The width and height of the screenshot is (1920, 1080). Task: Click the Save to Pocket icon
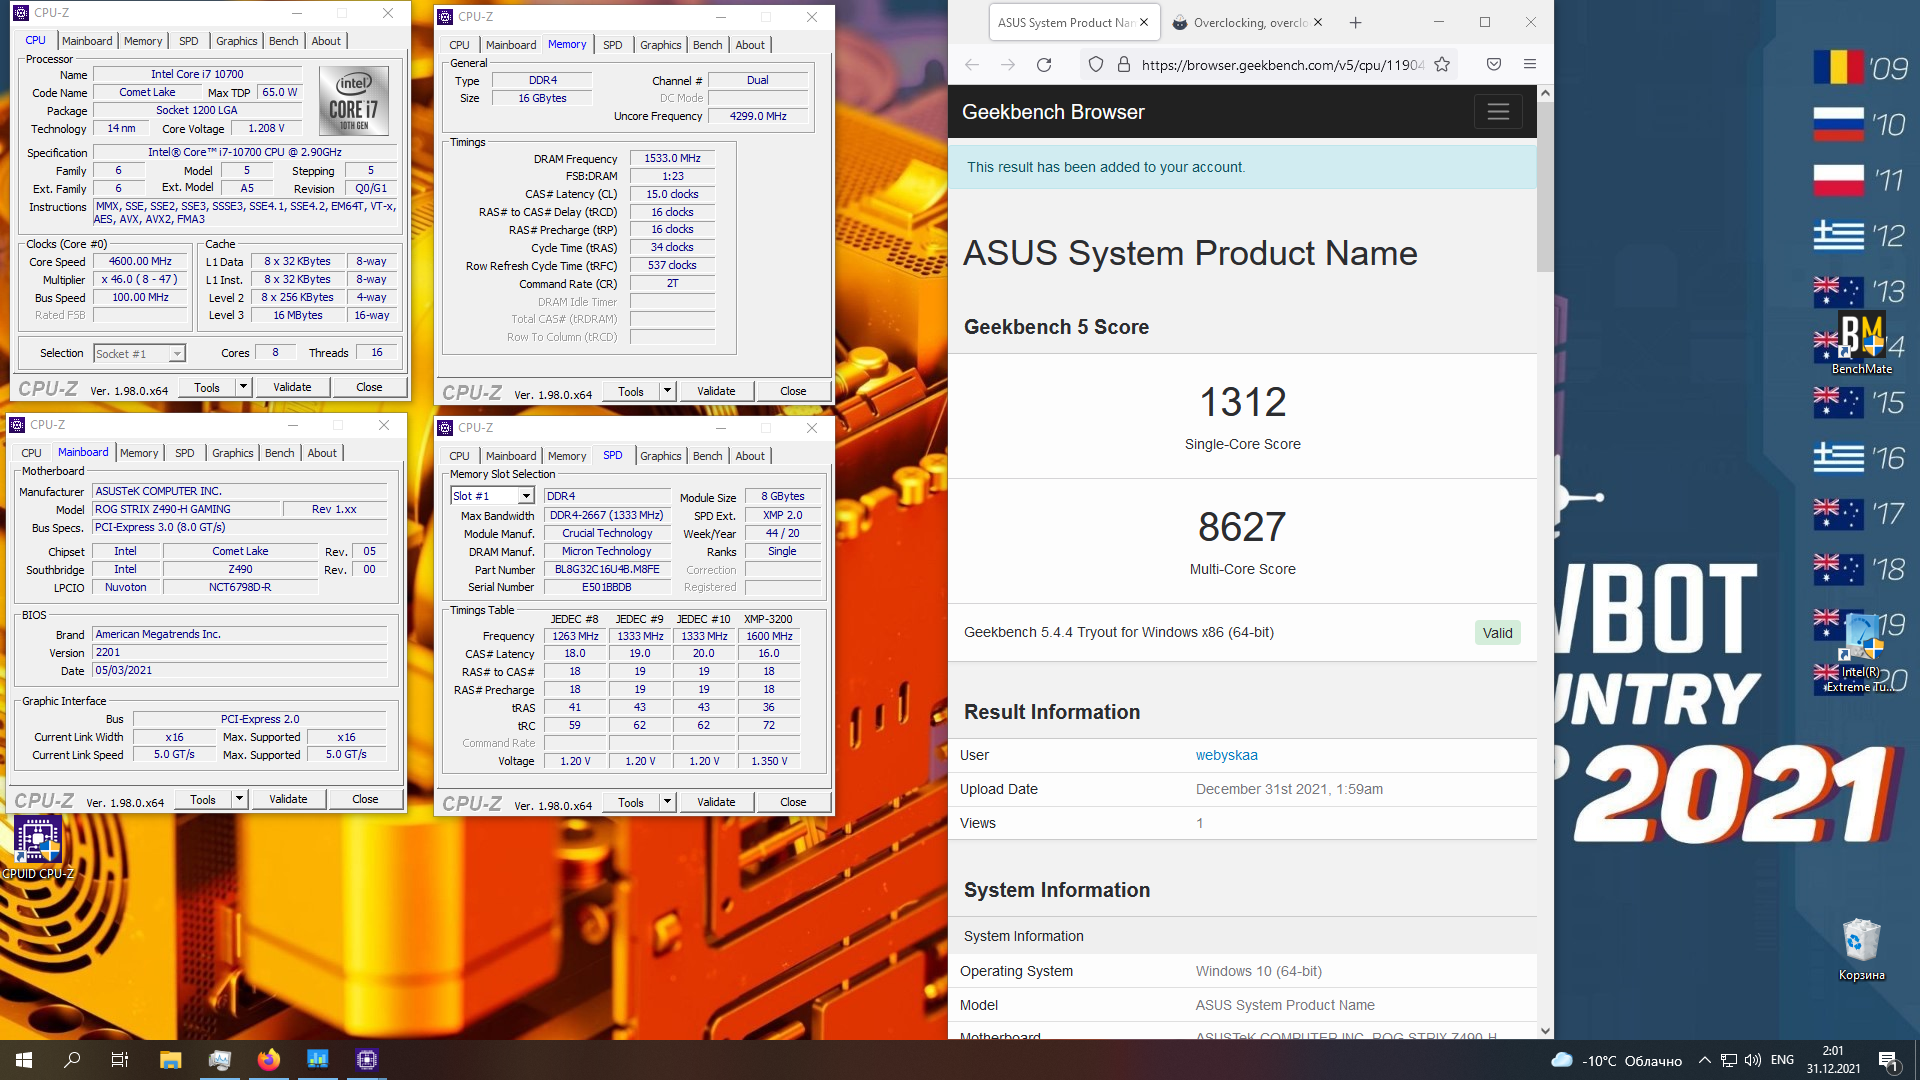[x=1494, y=65]
